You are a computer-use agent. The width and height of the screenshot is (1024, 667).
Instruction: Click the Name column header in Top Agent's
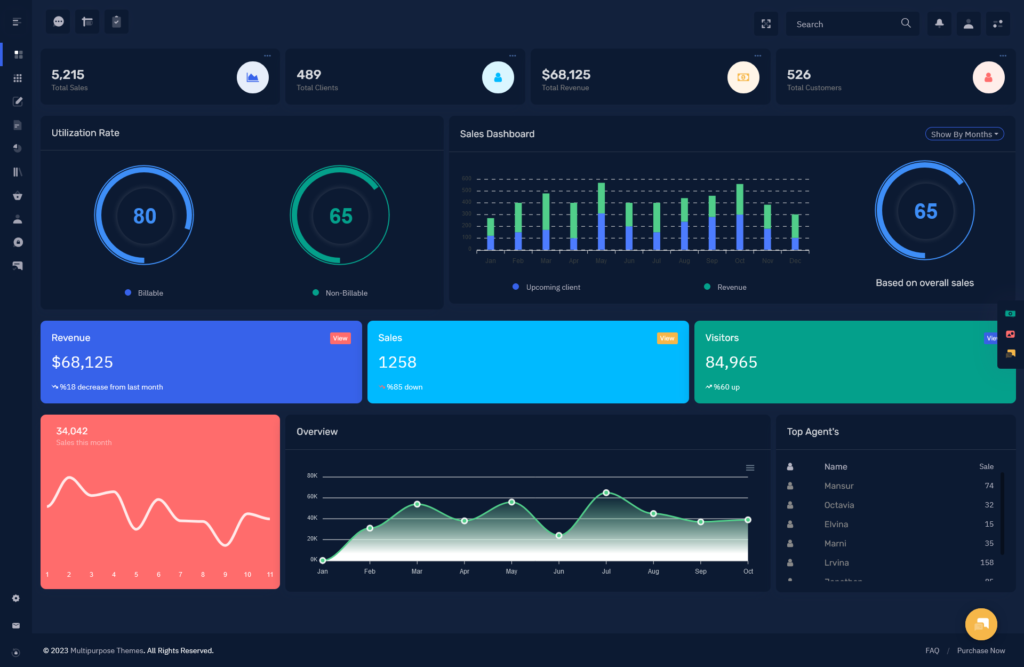[835, 466]
